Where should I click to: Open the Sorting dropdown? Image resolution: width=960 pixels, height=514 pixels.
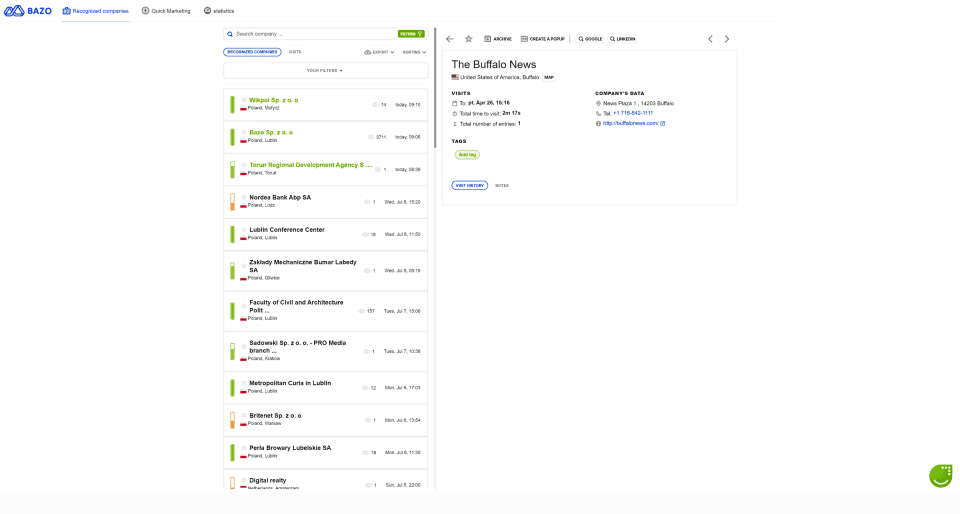coord(414,52)
